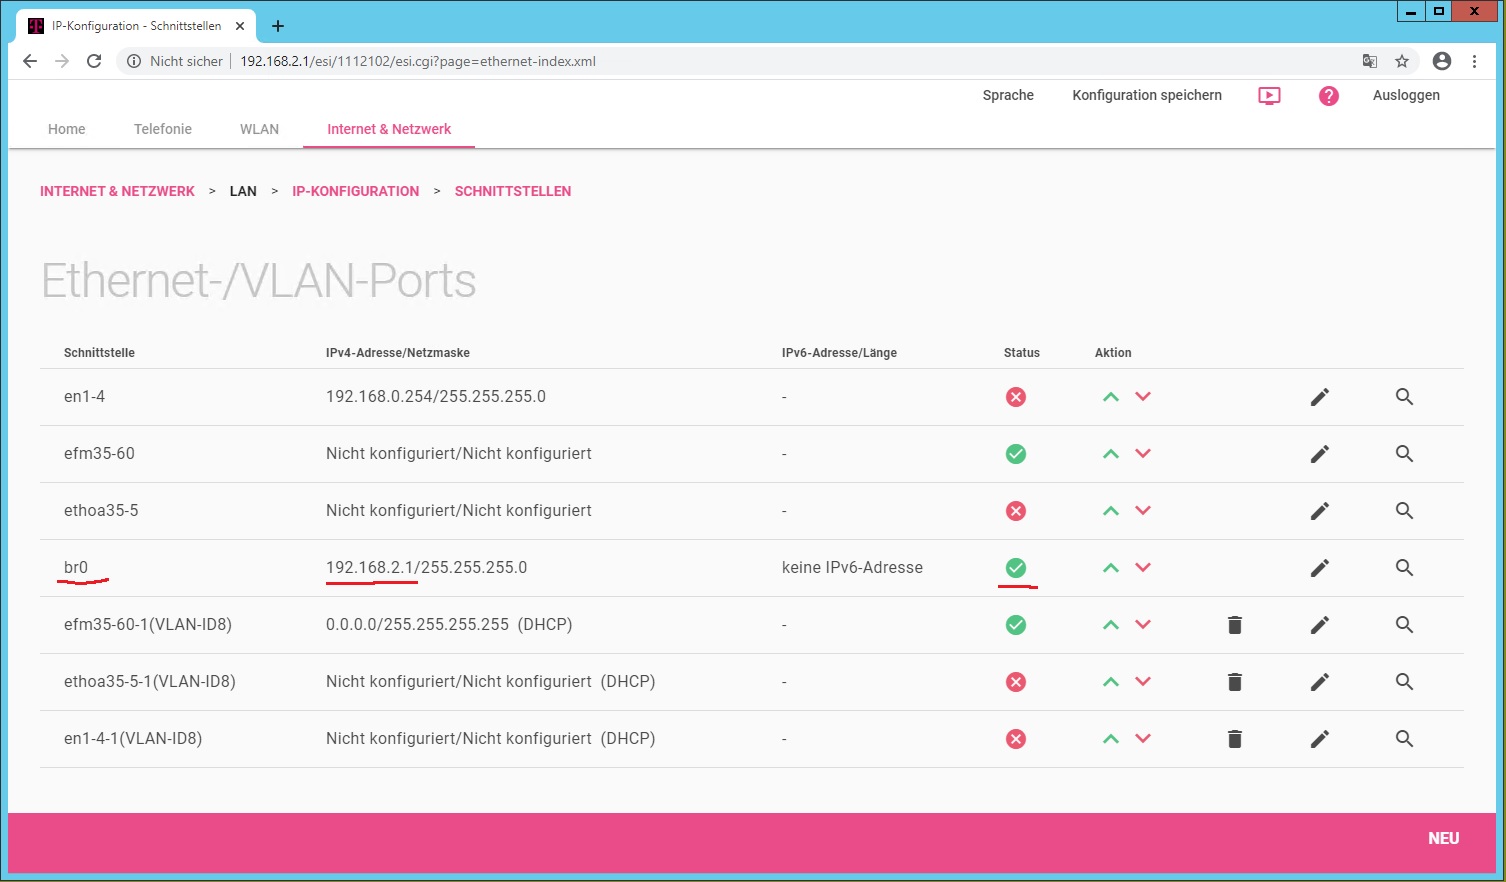The width and height of the screenshot is (1506, 882).
Task: Deactivate ethoa35-5 with red down arrow
Action: (1143, 511)
